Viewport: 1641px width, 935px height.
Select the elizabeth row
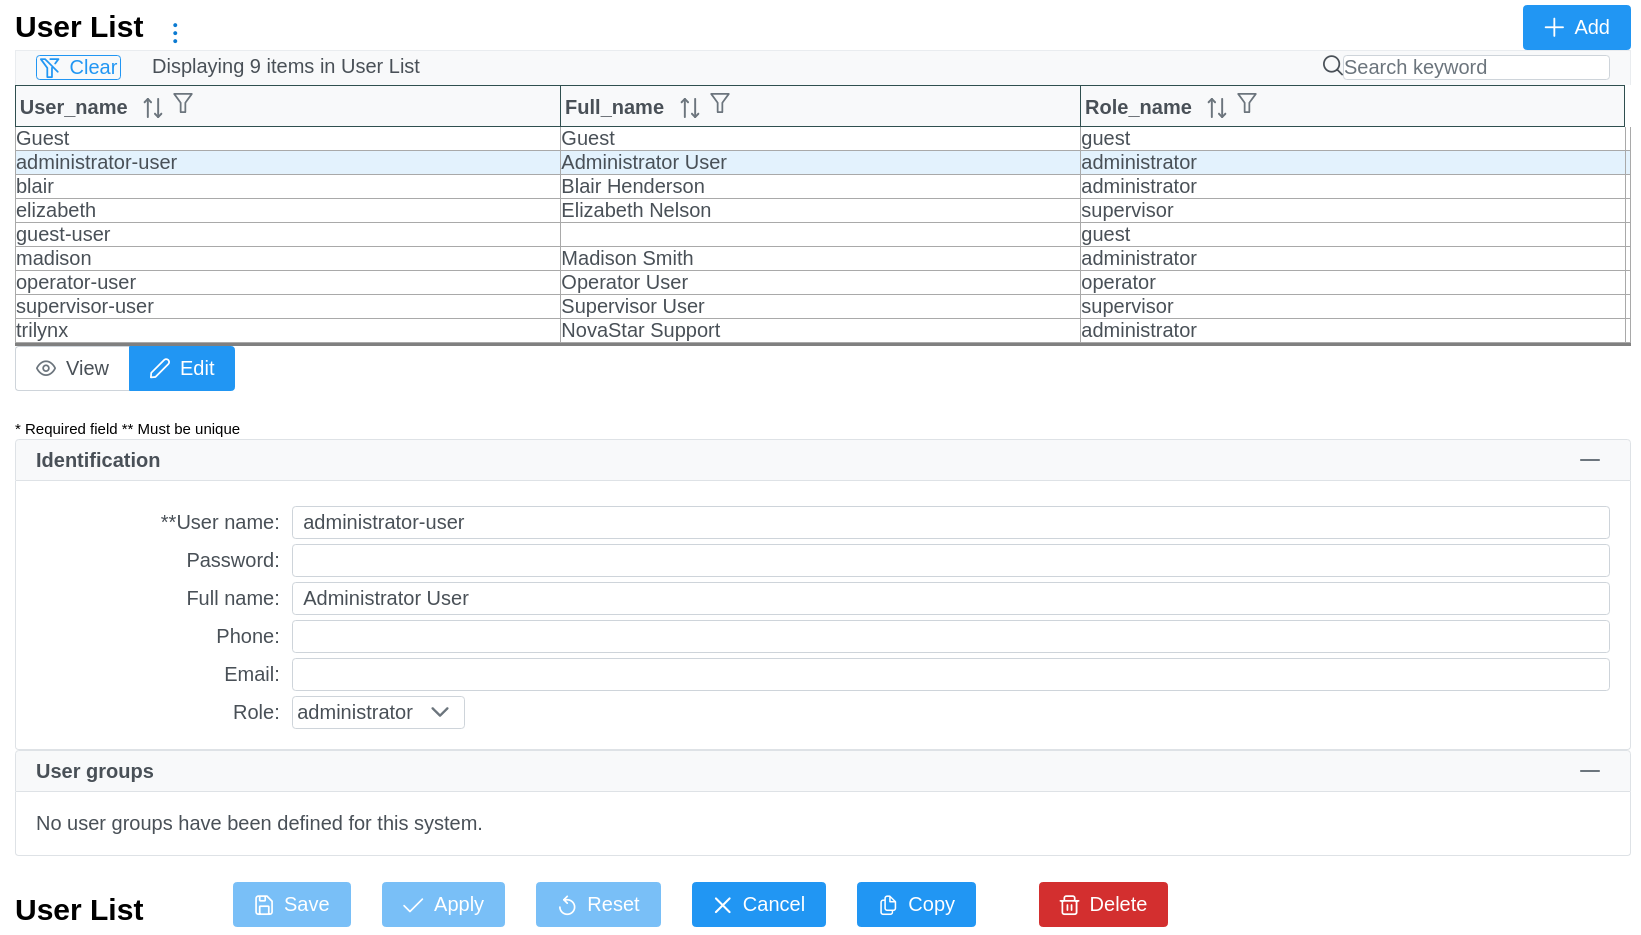coord(822,210)
